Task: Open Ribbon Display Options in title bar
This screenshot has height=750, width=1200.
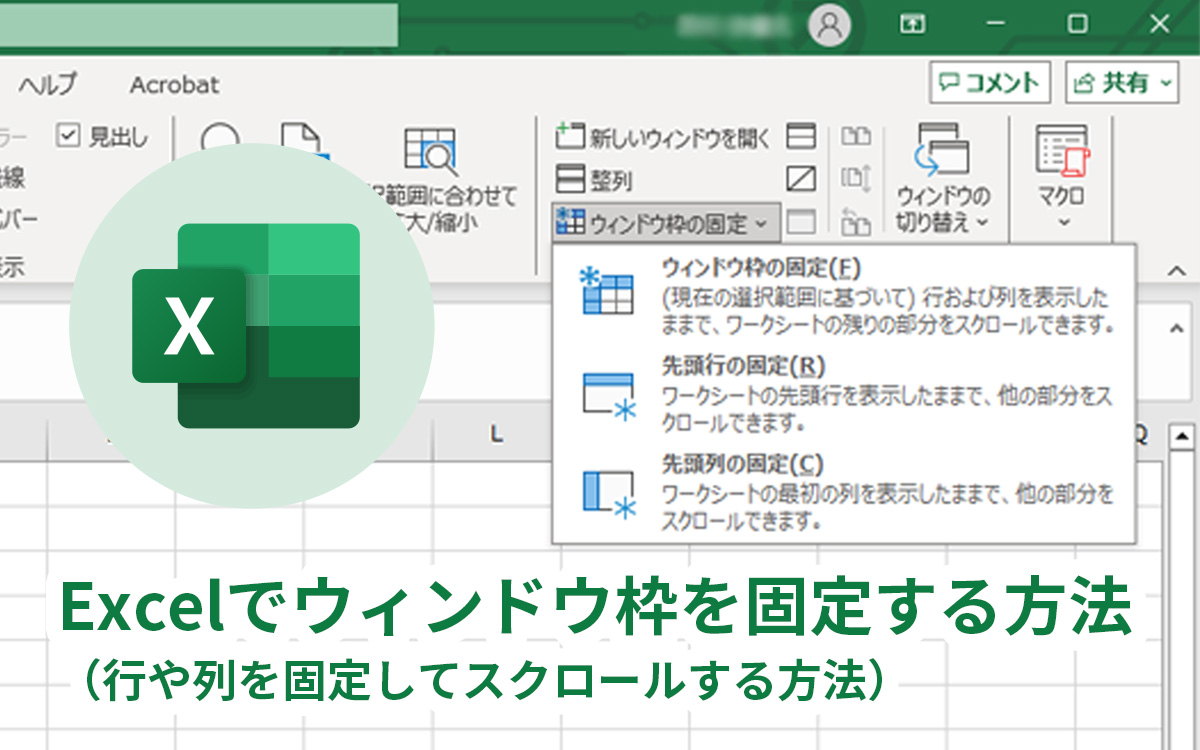Action: 912,24
